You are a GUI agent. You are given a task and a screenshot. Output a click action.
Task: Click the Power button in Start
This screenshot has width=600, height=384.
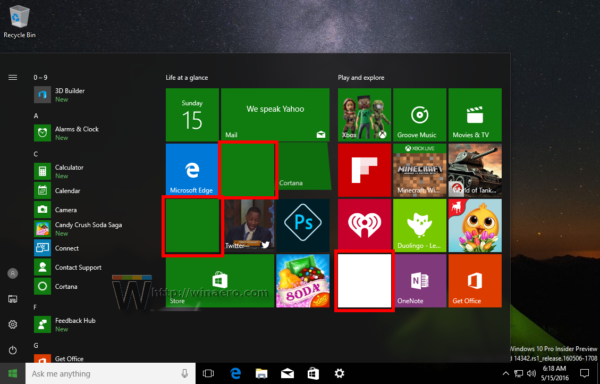[13, 350]
